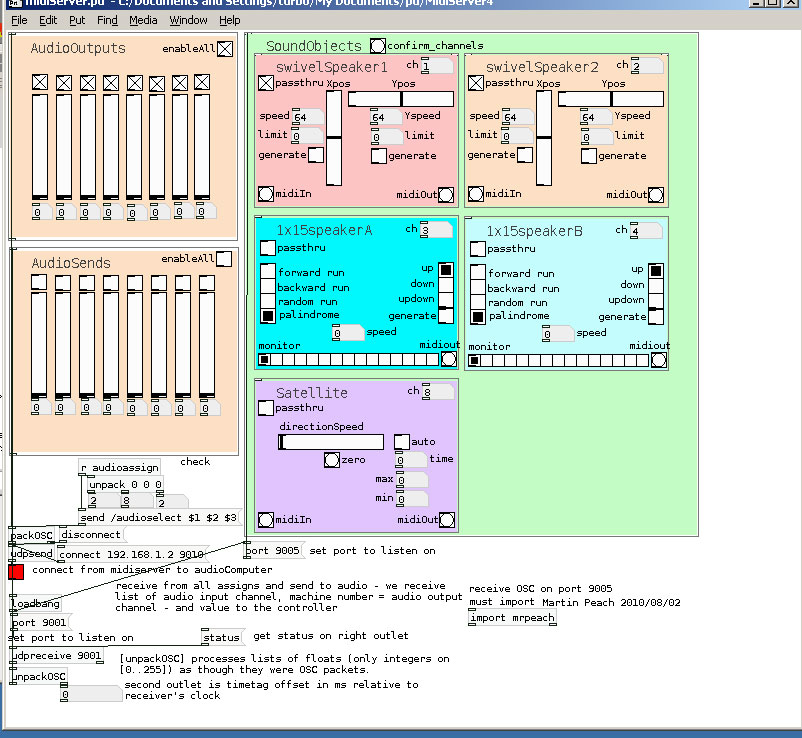
Task: Click the disconnect message box
Action: (90, 535)
